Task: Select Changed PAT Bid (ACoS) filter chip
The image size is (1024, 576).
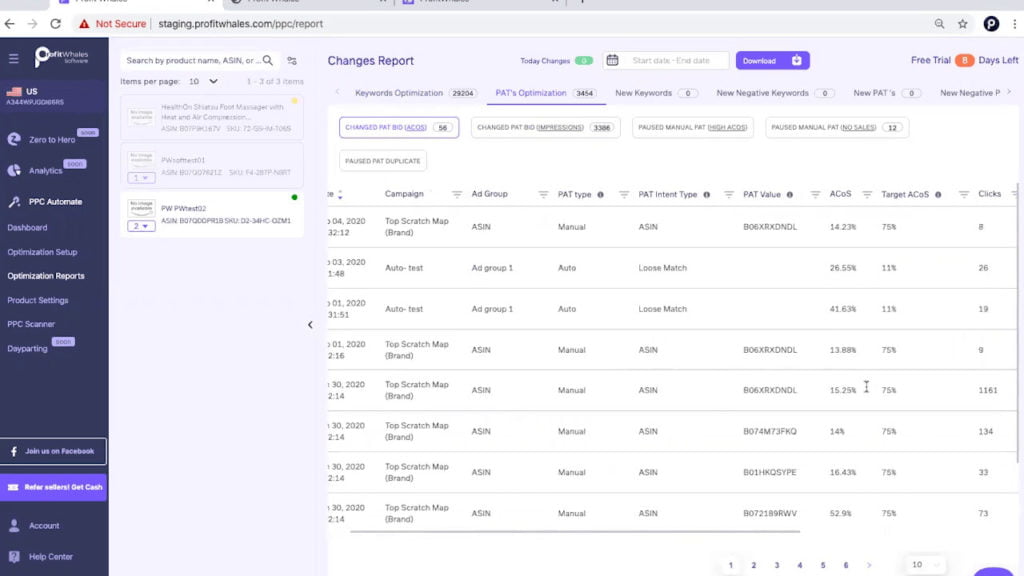Action: click(399, 127)
